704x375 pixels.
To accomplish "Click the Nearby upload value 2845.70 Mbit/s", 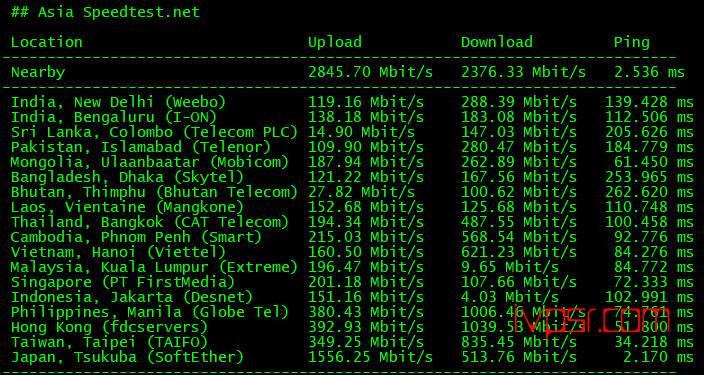I will (370, 72).
